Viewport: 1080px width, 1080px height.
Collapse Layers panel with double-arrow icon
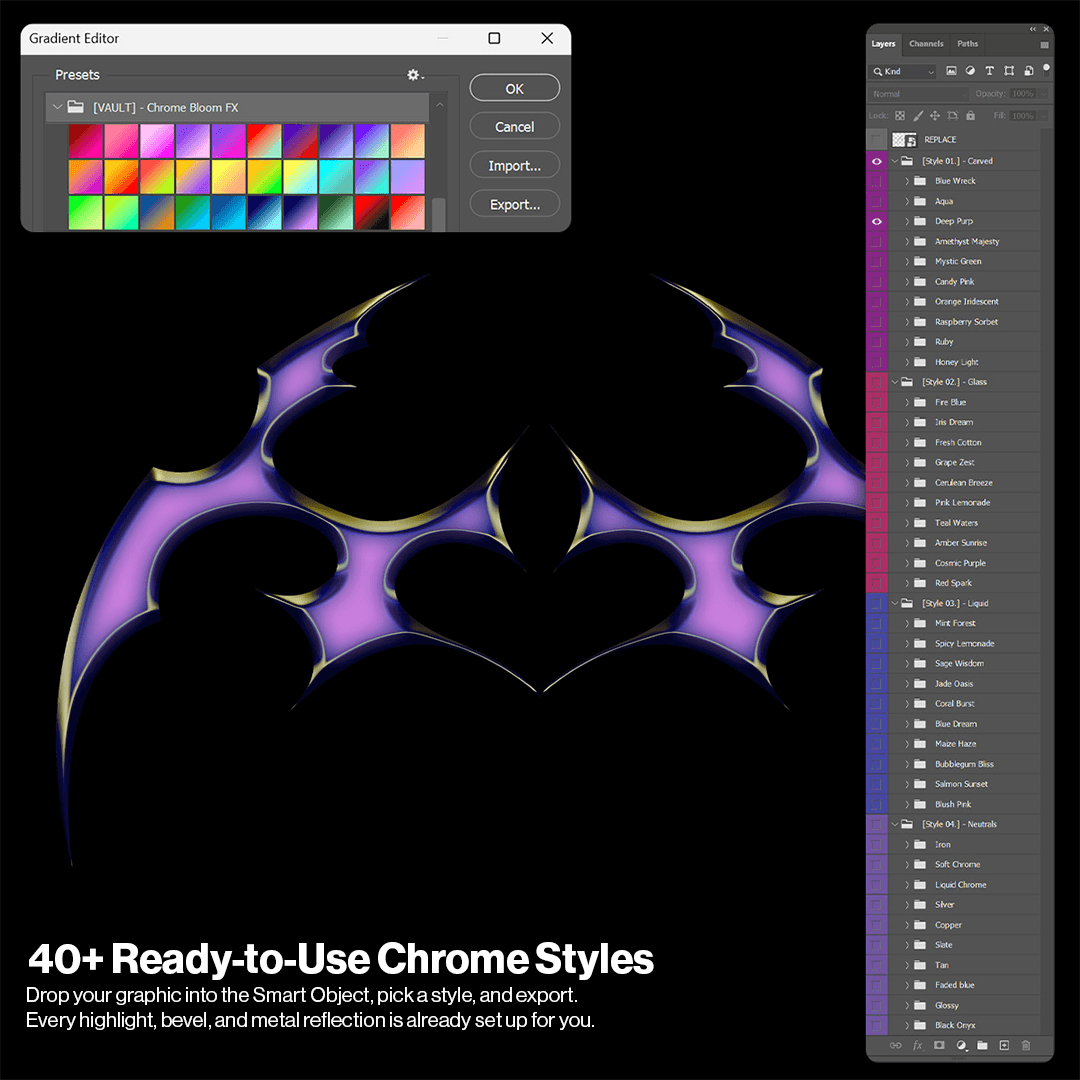pos(1032,29)
